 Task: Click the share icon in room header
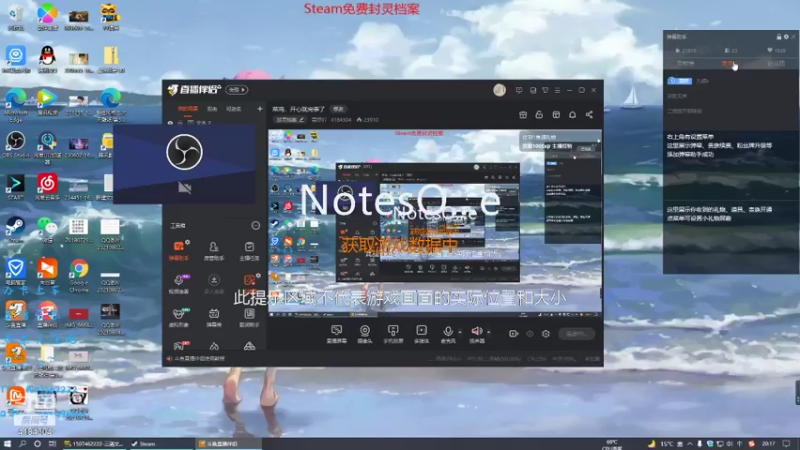pos(589,115)
